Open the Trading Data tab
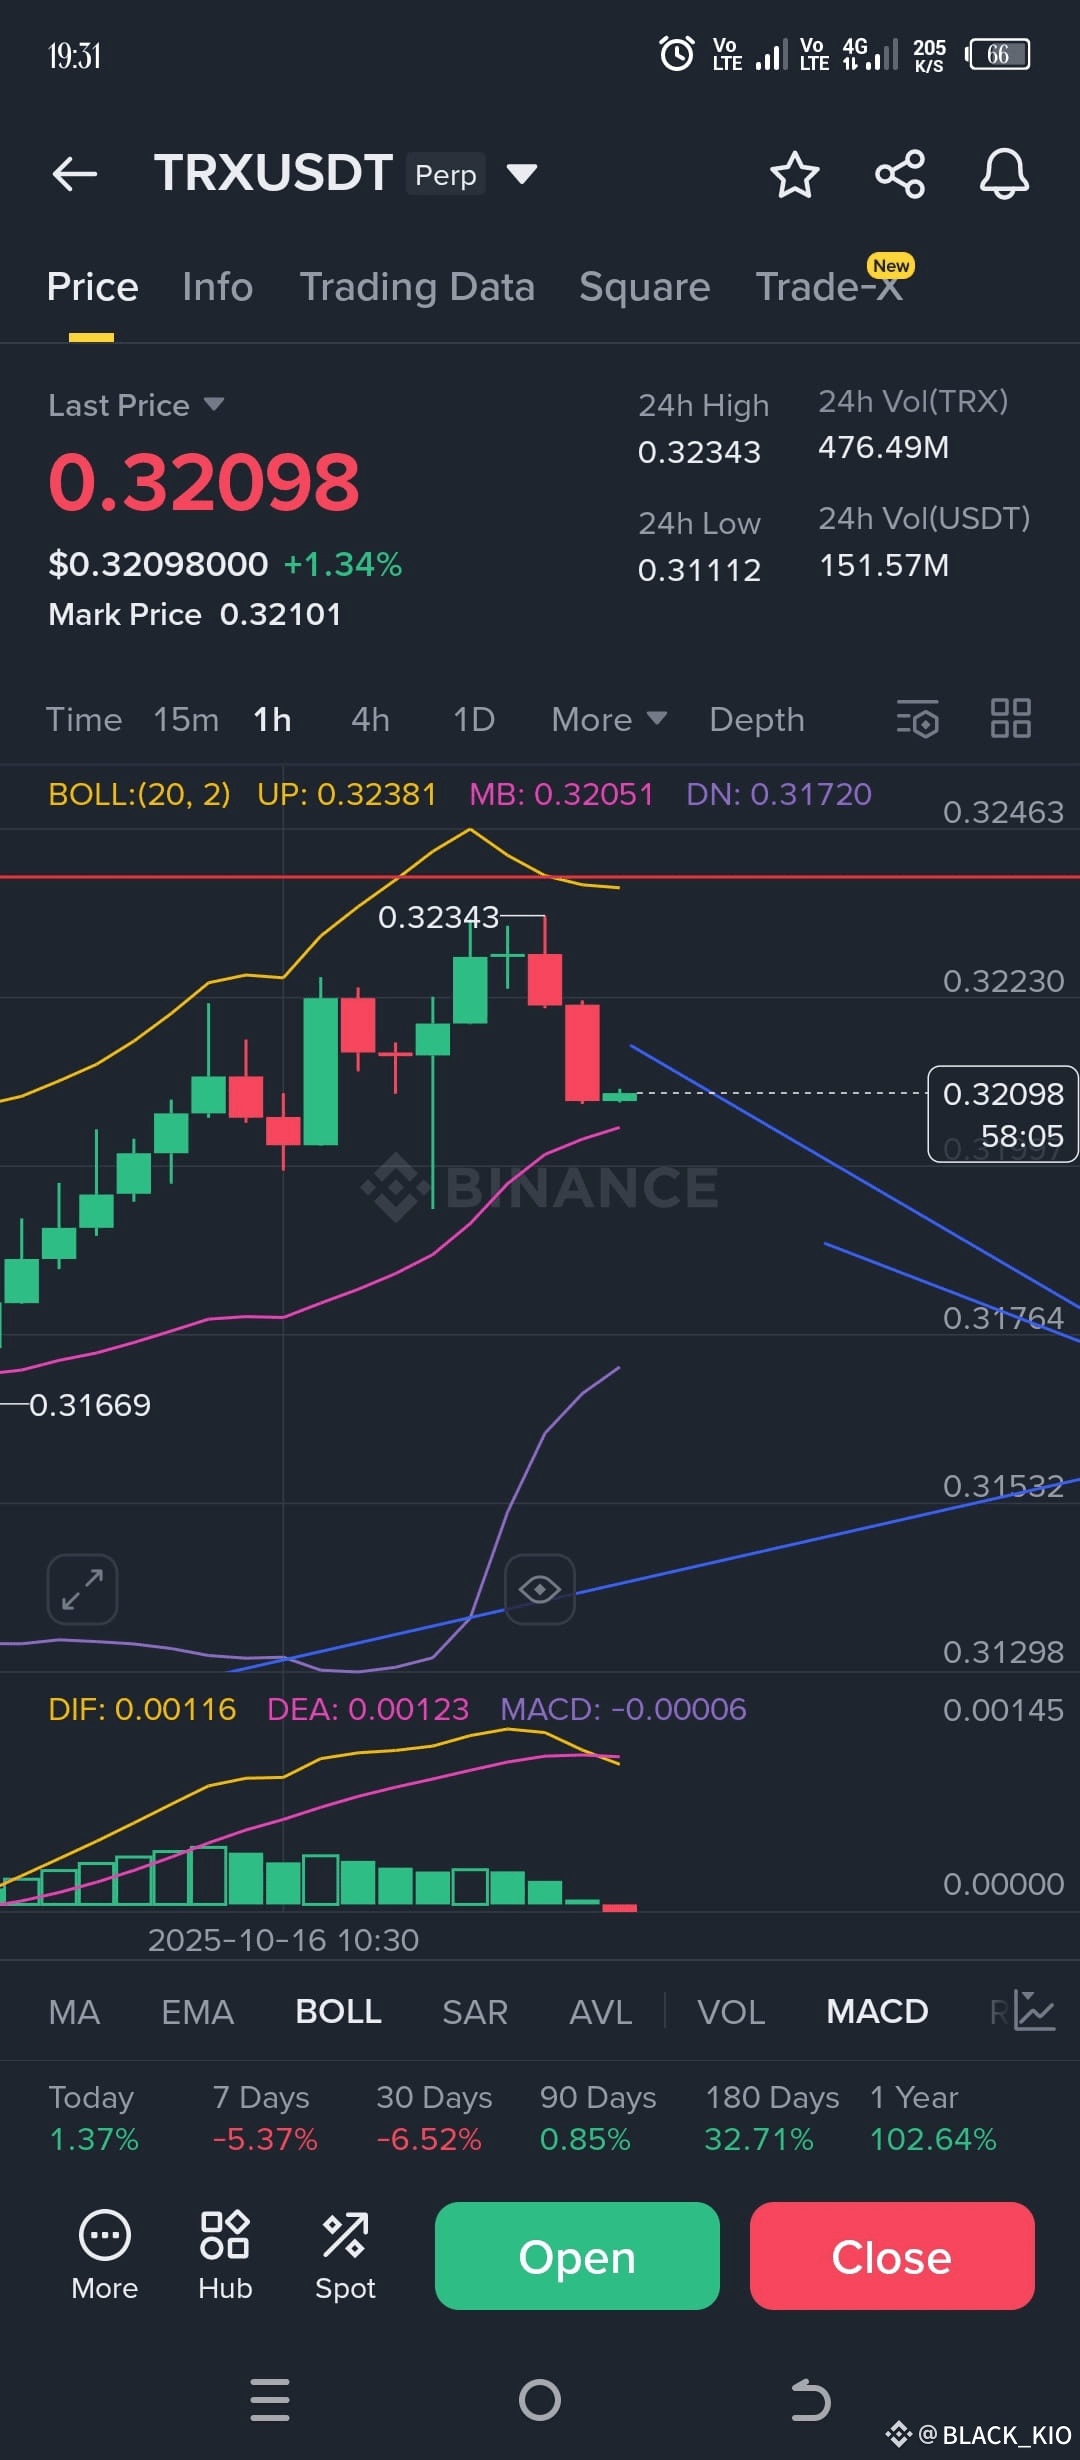1080x2460 pixels. [417, 287]
